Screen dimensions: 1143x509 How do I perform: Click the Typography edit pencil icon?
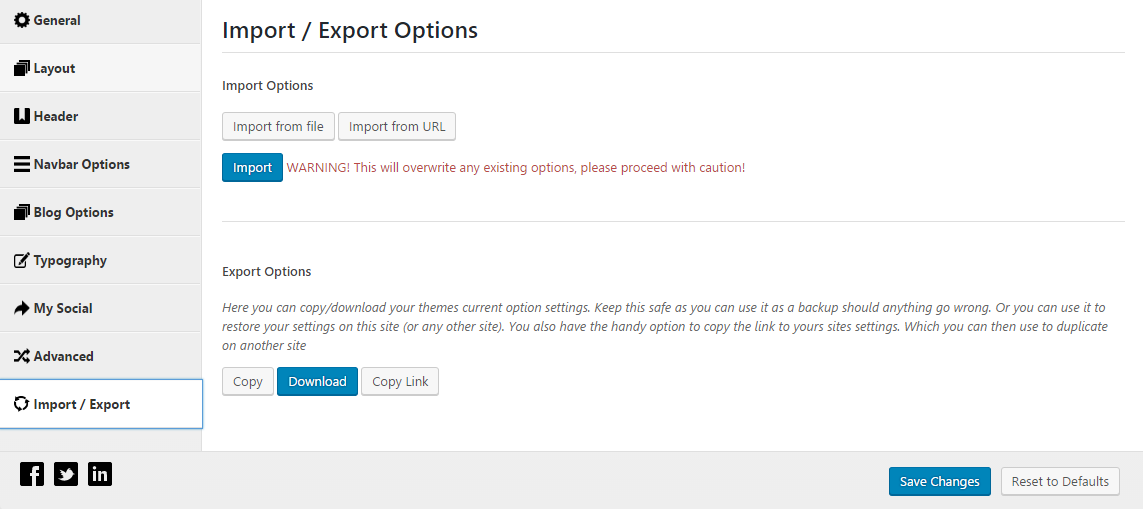coord(21,260)
